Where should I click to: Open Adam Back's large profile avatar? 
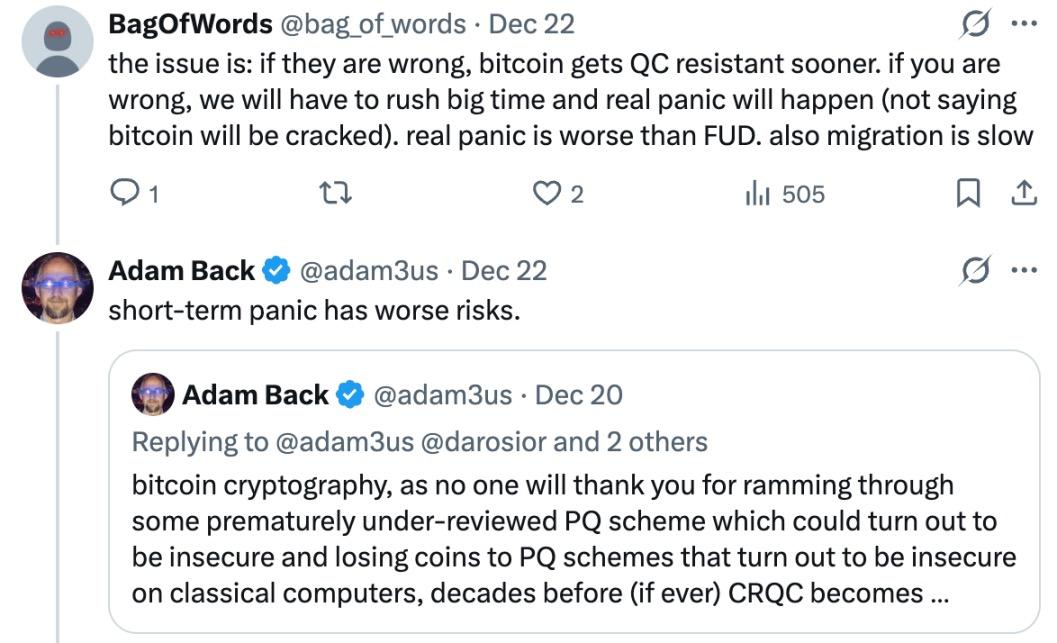57,288
